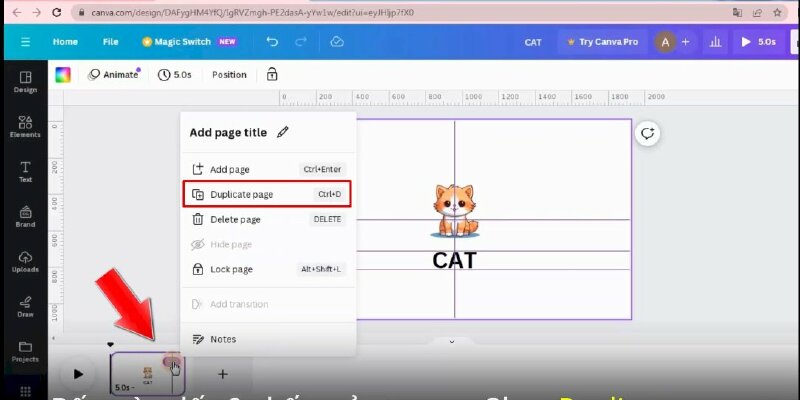
Task: Click the comment refresh icon beside canvas
Action: (648, 134)
